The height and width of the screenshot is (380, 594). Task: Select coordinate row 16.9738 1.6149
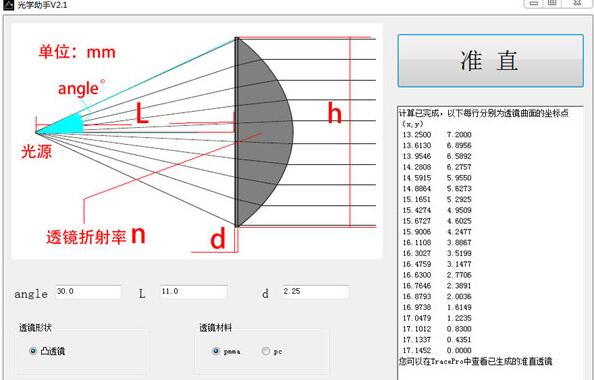(x=437, y=307)
